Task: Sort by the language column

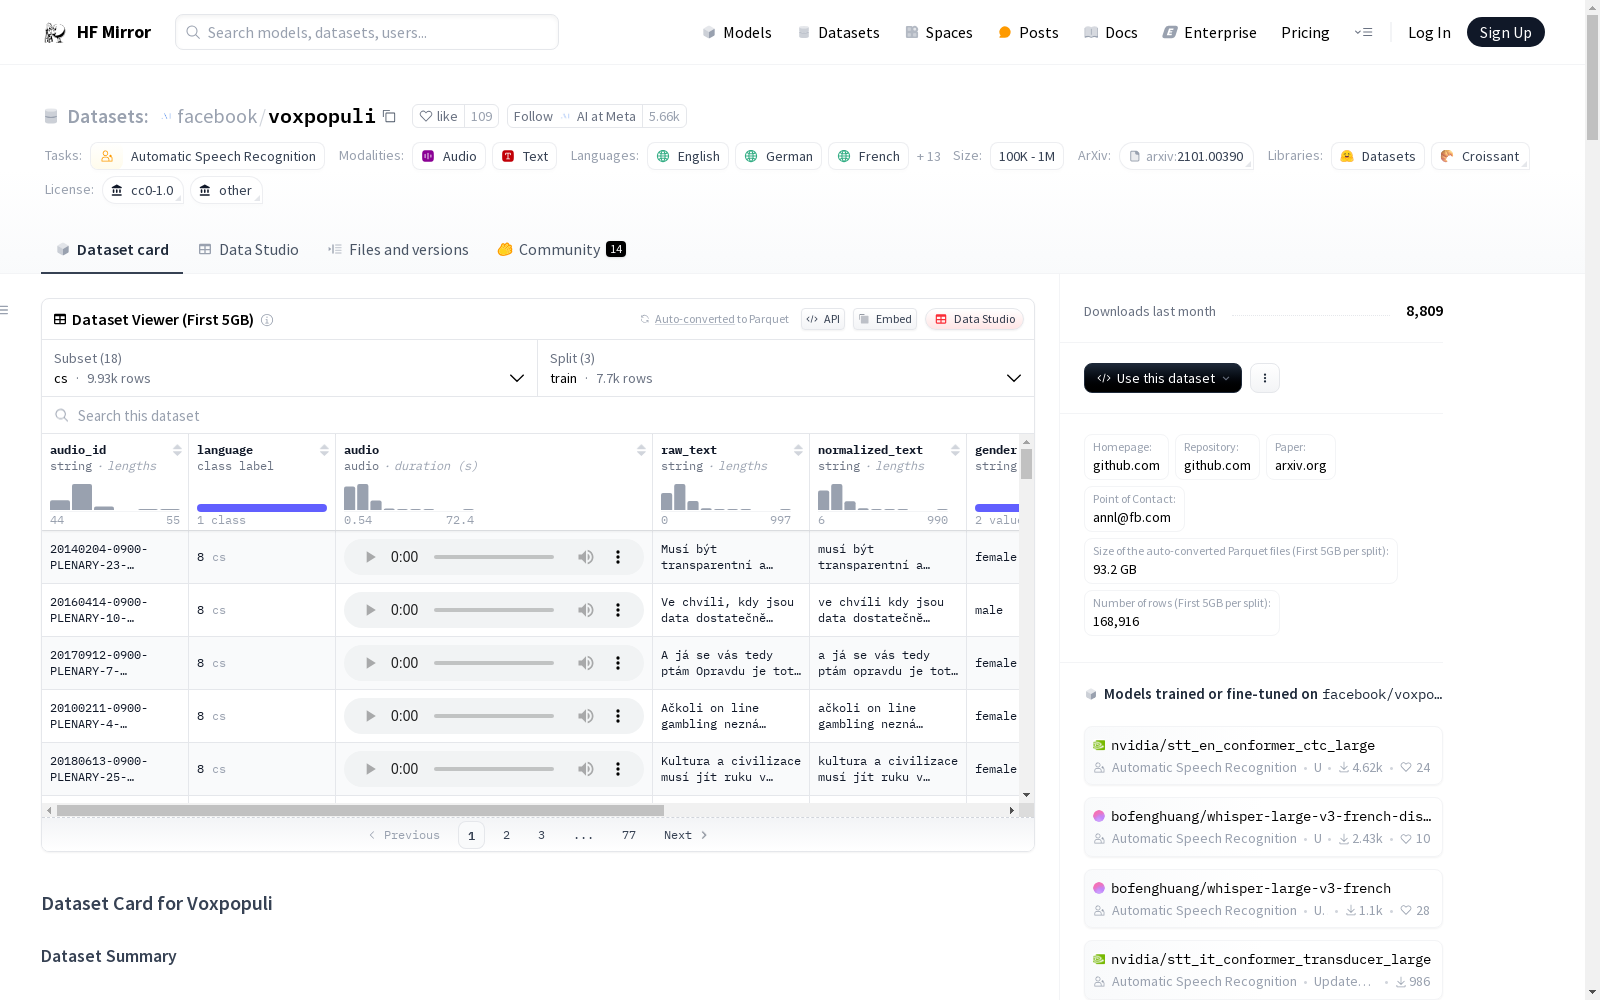Action: coord(324,450)
